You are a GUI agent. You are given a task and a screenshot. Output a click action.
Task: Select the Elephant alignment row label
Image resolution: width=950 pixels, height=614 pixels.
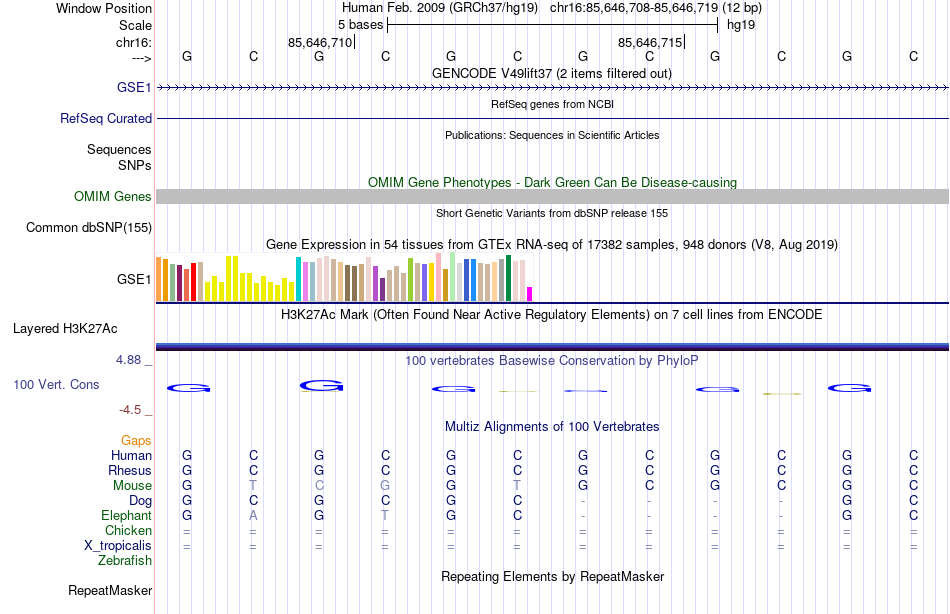pyautogui.click(x=126, y=515)
